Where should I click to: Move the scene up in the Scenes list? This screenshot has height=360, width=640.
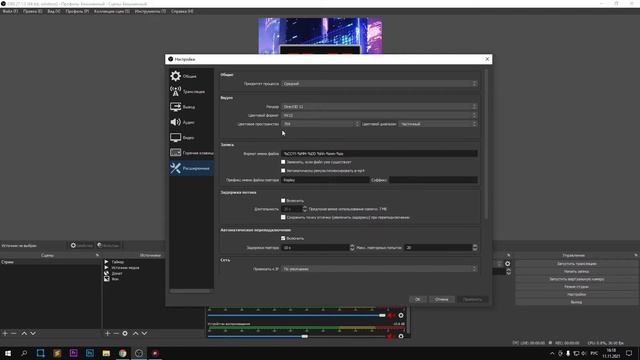click(x=24, y=333)
